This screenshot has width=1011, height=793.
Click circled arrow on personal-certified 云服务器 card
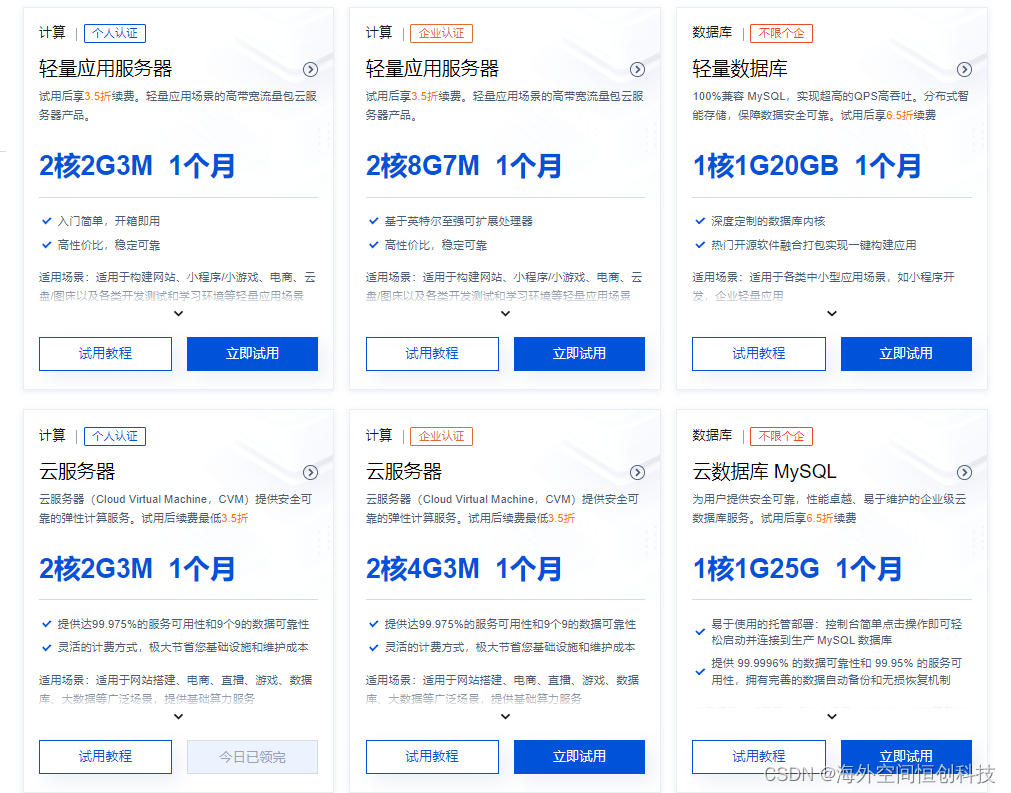point(310,473)
